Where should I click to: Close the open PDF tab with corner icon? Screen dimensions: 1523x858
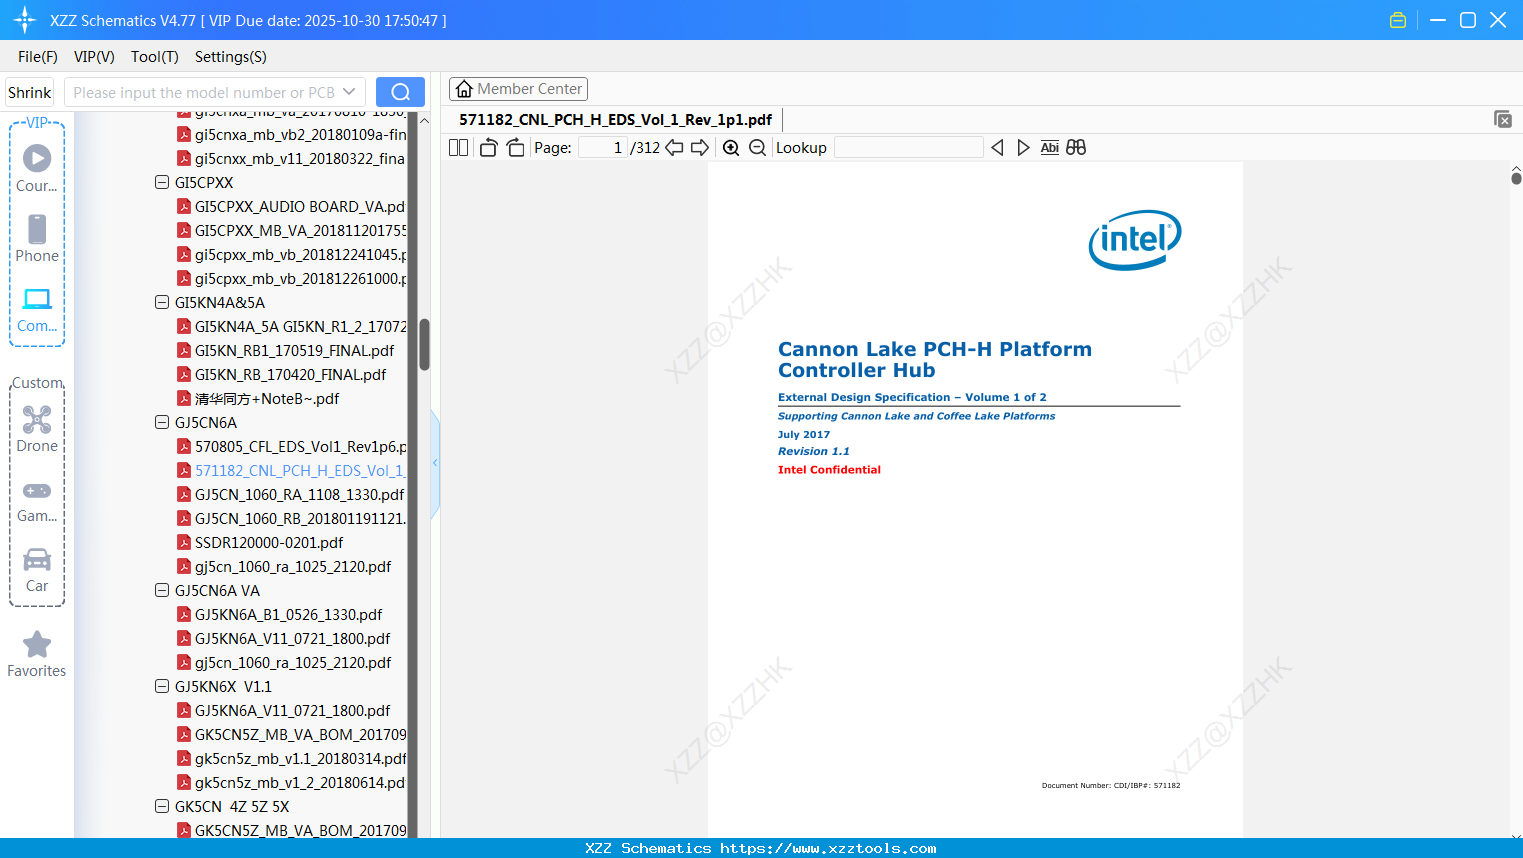(1503, 119)
